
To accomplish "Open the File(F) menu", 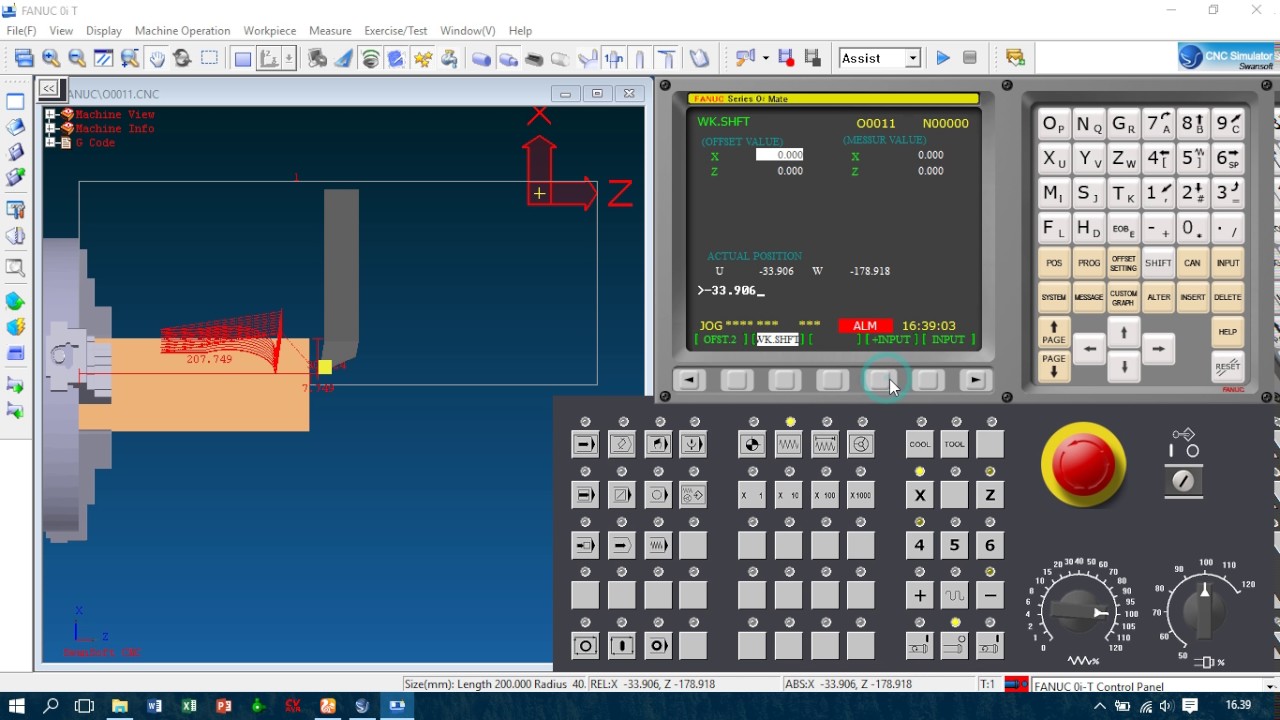I will click(21, 31).
